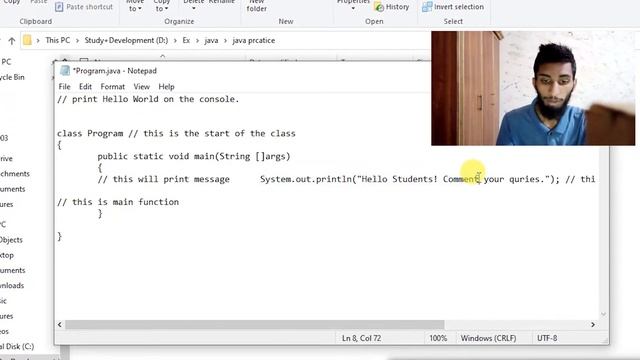Click the History clock icon
The image size is (640, 360).
pyautogui.click(x=379, y=7)
